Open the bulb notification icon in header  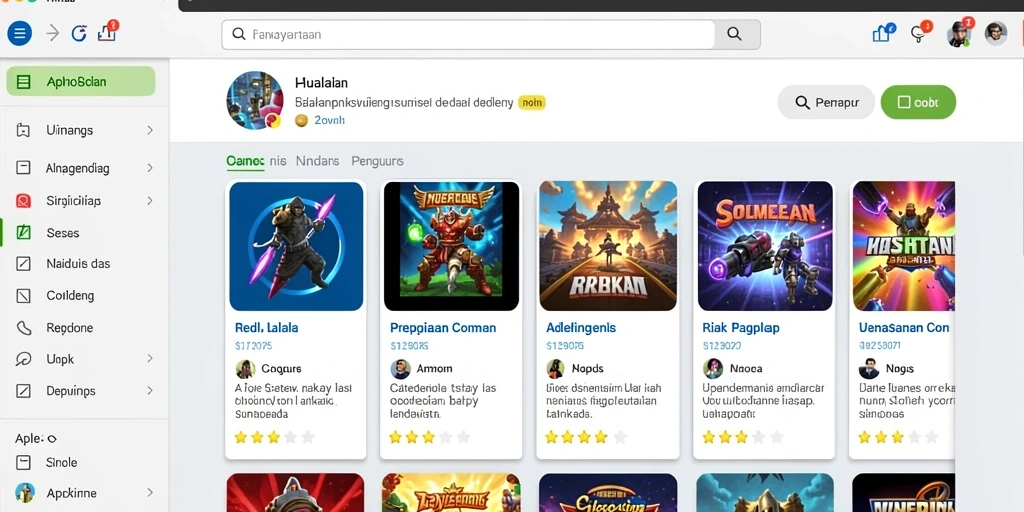920,33
